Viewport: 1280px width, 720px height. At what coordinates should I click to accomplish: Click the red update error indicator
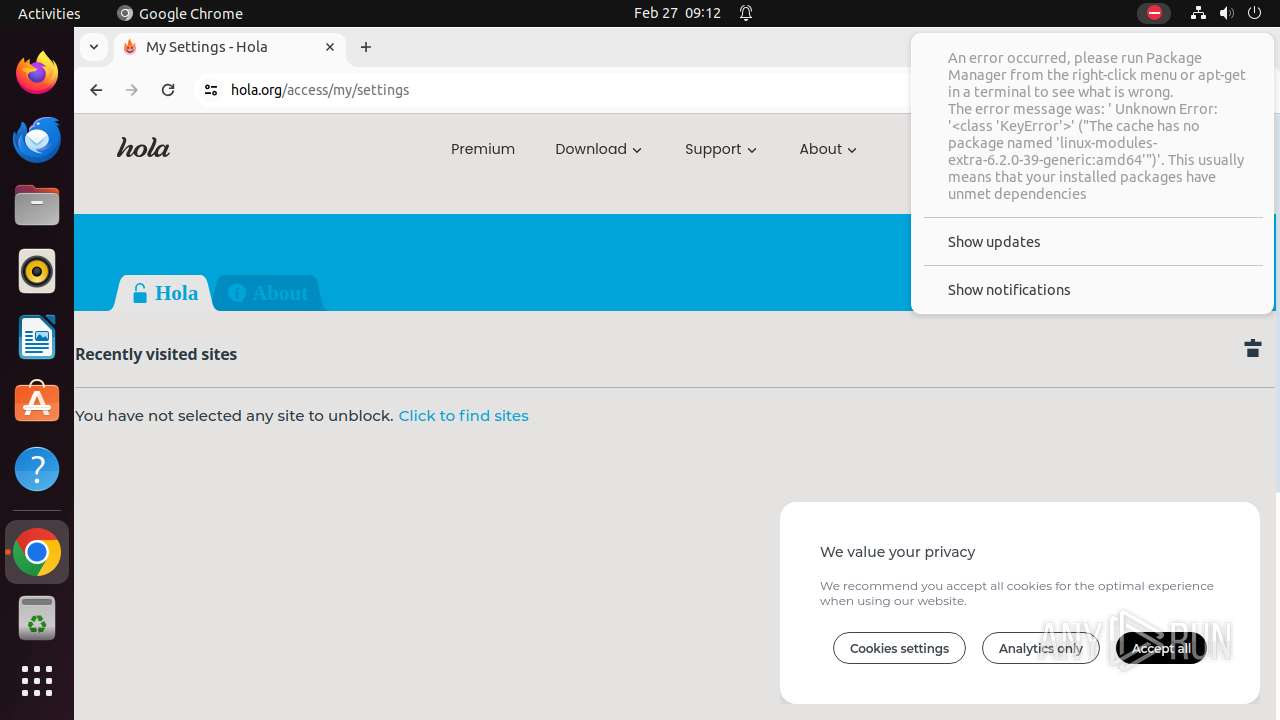pyautogui.click(x=1154, y=13)
